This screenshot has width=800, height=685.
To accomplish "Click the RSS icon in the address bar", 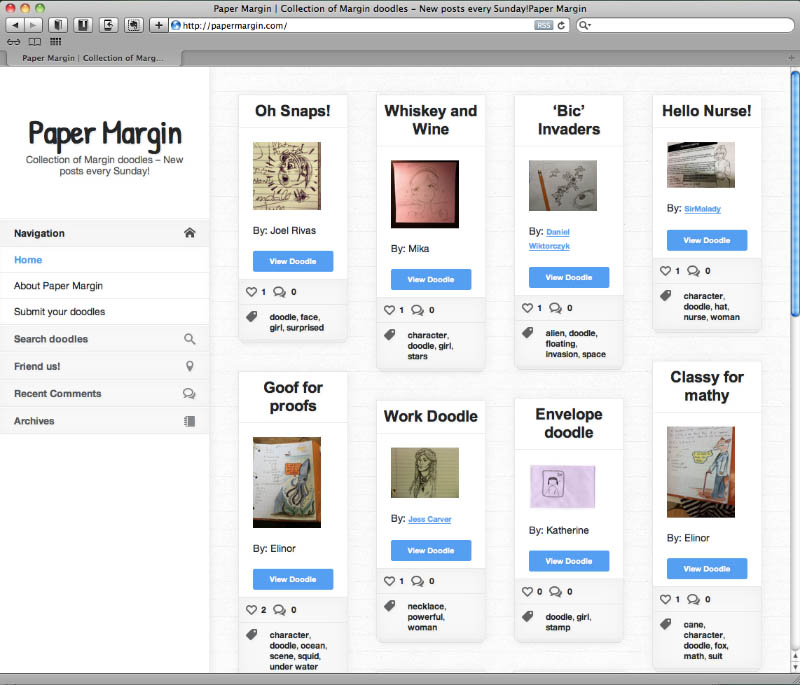I will click(x=543, y=25).
